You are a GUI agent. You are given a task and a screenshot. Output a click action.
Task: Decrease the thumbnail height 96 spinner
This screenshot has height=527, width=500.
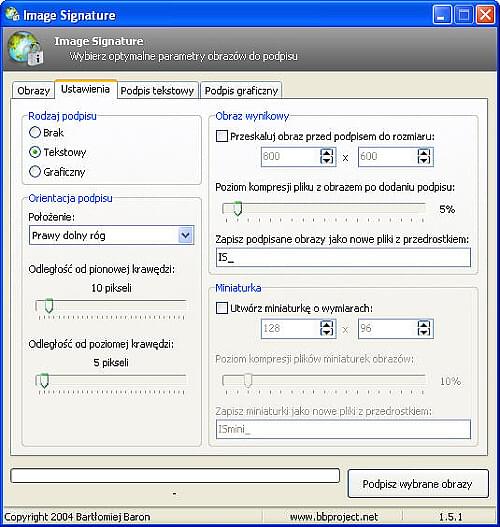pyautogui.click(x=424, y=332)
